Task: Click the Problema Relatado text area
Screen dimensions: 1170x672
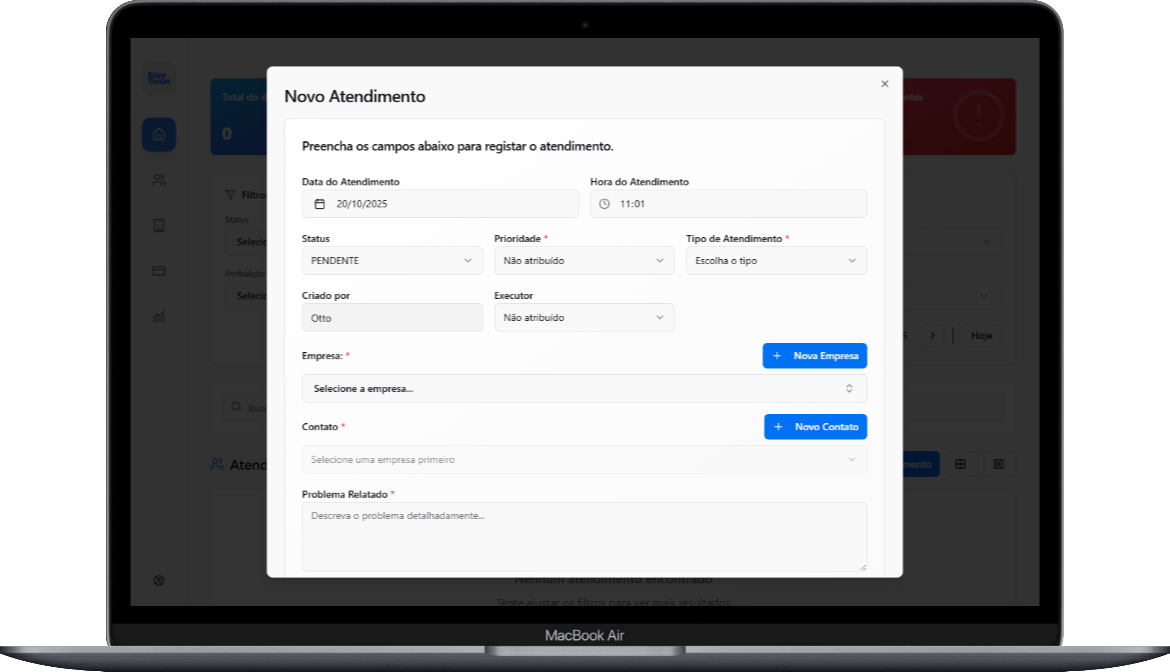Action: (584, 537)
